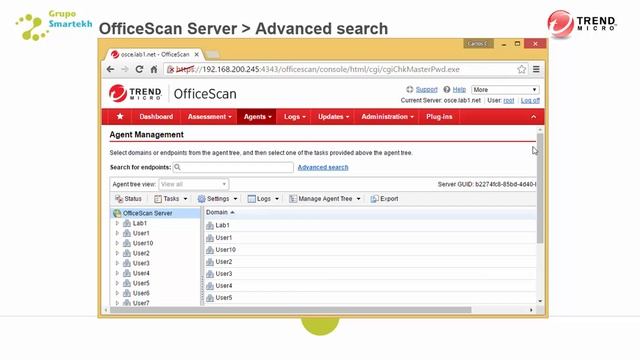Go back with the browser back arrow
This screenshot has width=640, height=360.
click(x=110, y=69)
